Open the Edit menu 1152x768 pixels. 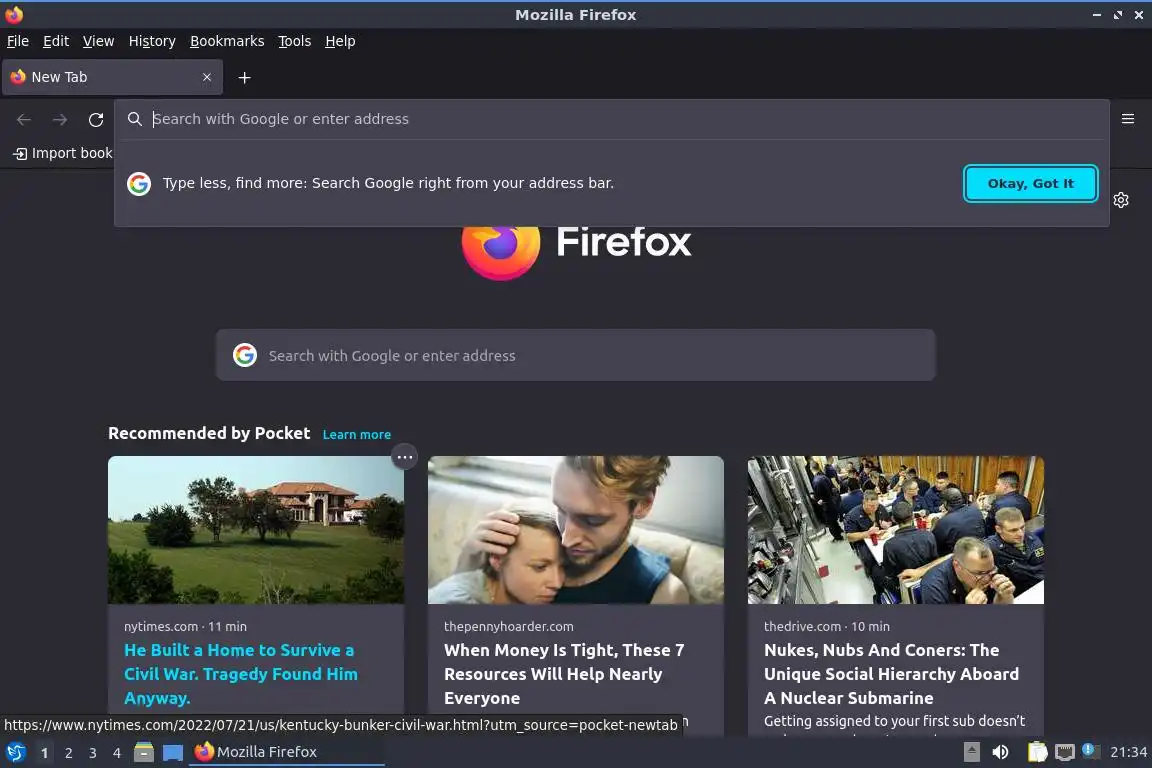pyautogui.click(x=56, y=41)
